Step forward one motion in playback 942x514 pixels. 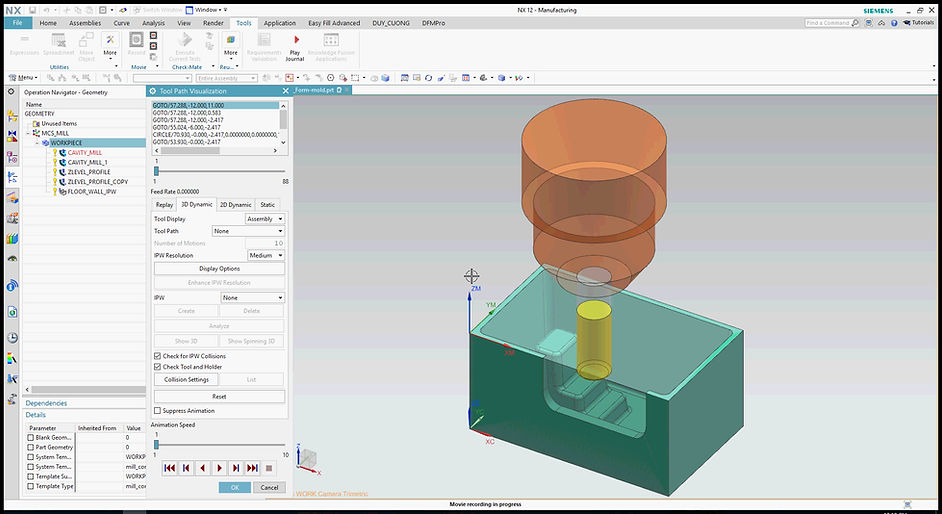[x=236, y=468]
